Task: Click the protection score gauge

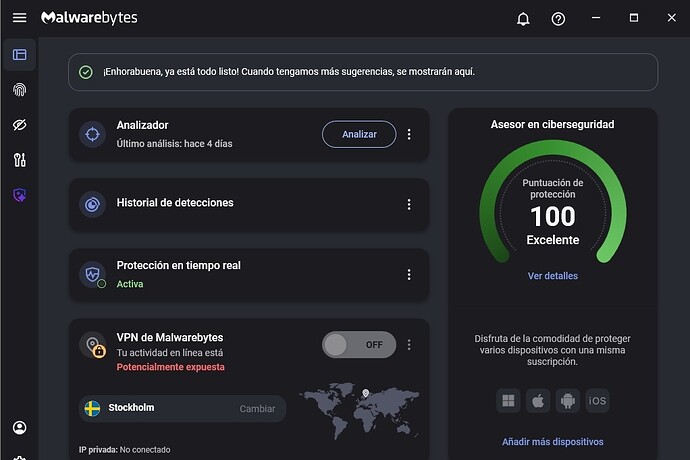Action: [553, 202]
